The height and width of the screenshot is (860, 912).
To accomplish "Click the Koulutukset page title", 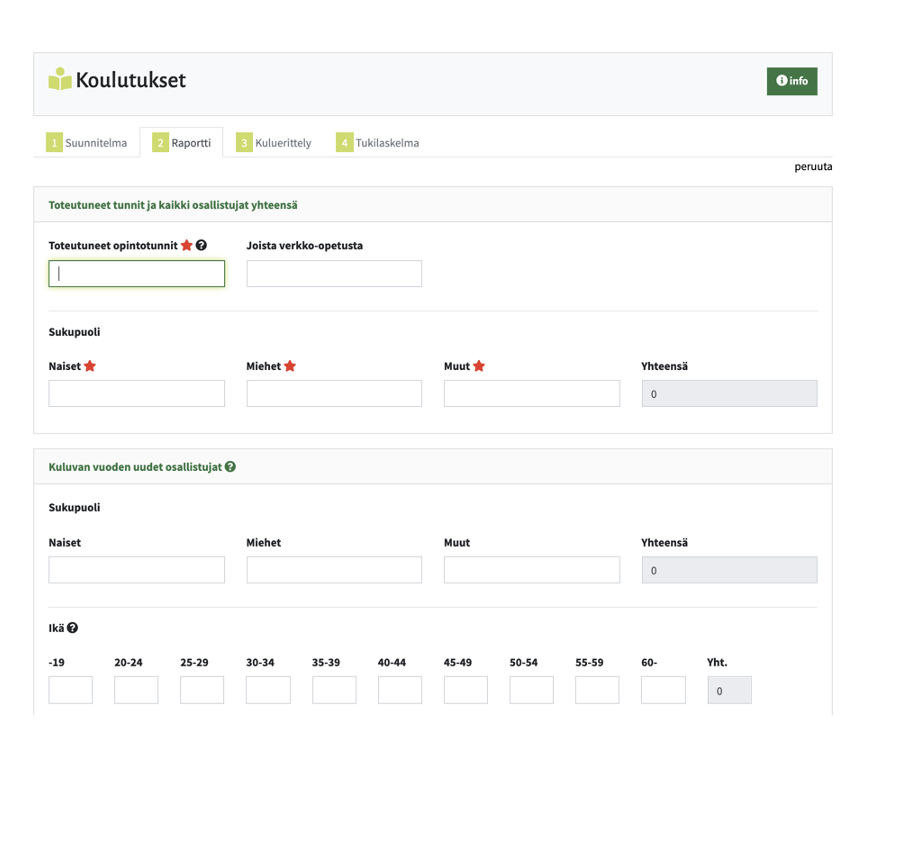I will [131, 80].
